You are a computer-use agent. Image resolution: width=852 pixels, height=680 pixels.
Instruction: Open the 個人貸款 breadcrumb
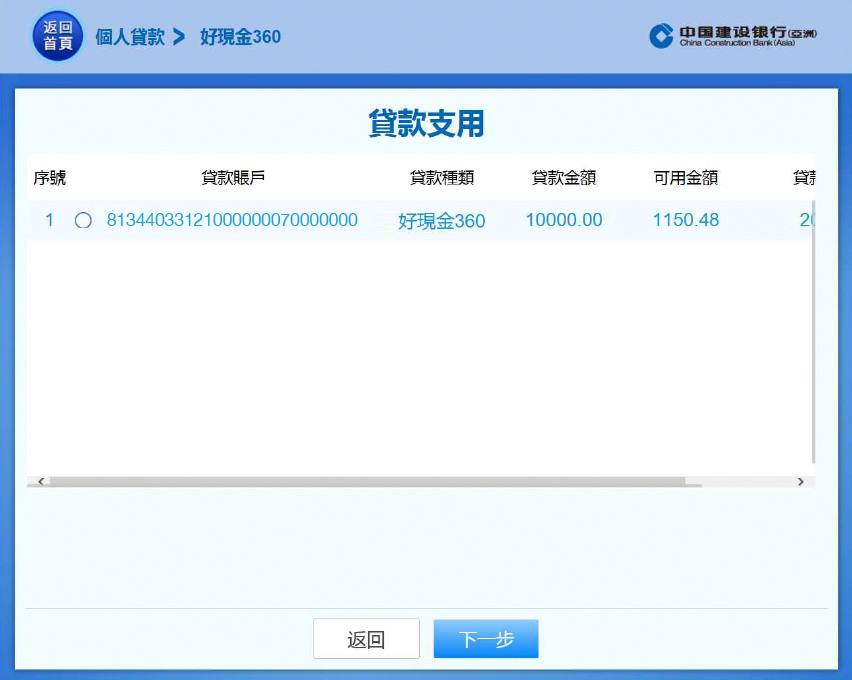coord(130,37)
